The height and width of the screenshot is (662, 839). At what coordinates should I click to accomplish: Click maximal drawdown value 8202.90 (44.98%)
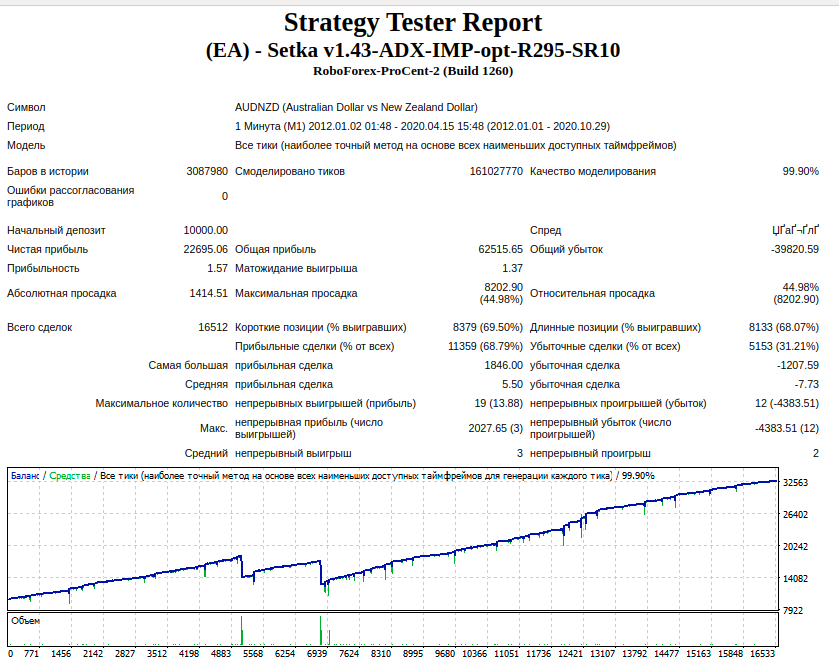(501, 293)
